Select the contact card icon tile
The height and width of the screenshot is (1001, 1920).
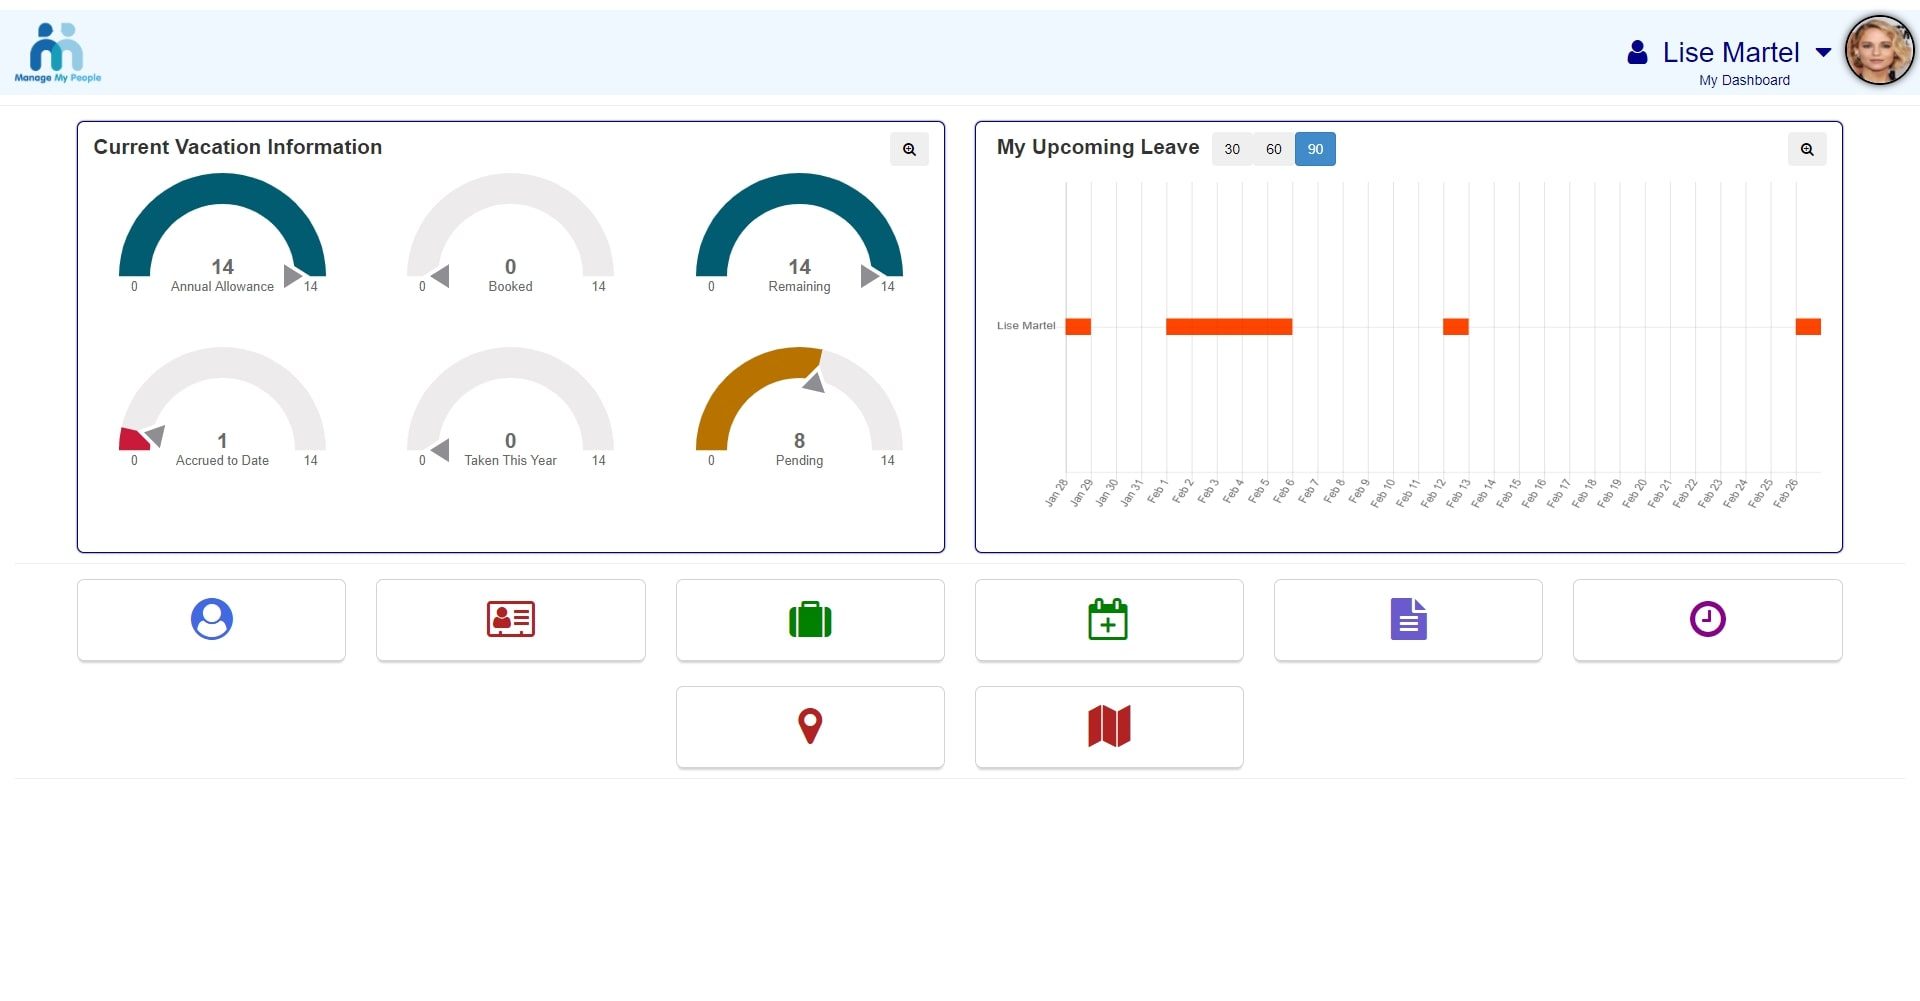point(510,619)
